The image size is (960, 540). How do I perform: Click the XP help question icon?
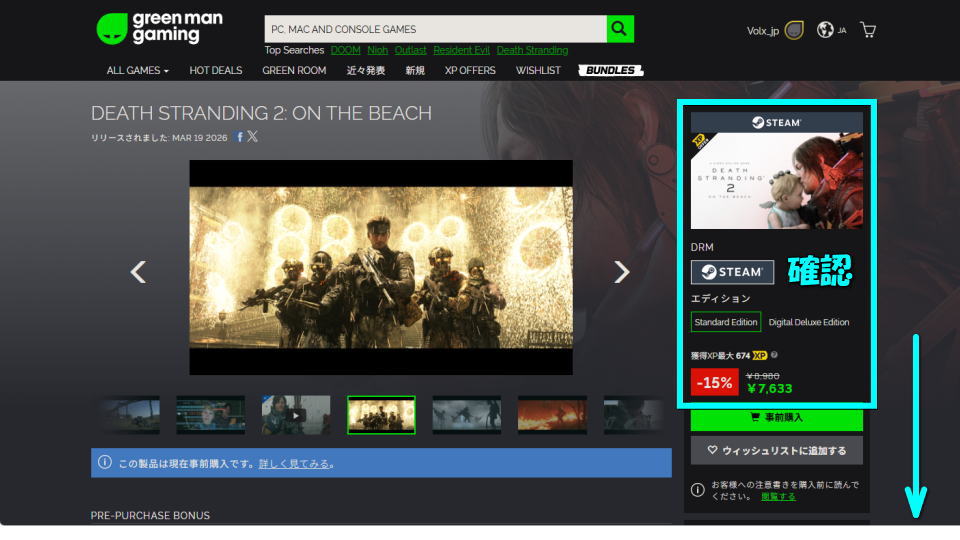click(774, 354)
